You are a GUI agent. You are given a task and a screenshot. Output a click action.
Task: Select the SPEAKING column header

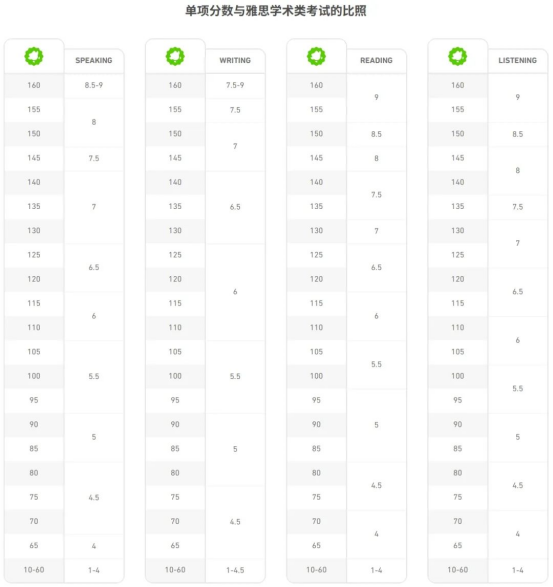(x=94, y=60)
